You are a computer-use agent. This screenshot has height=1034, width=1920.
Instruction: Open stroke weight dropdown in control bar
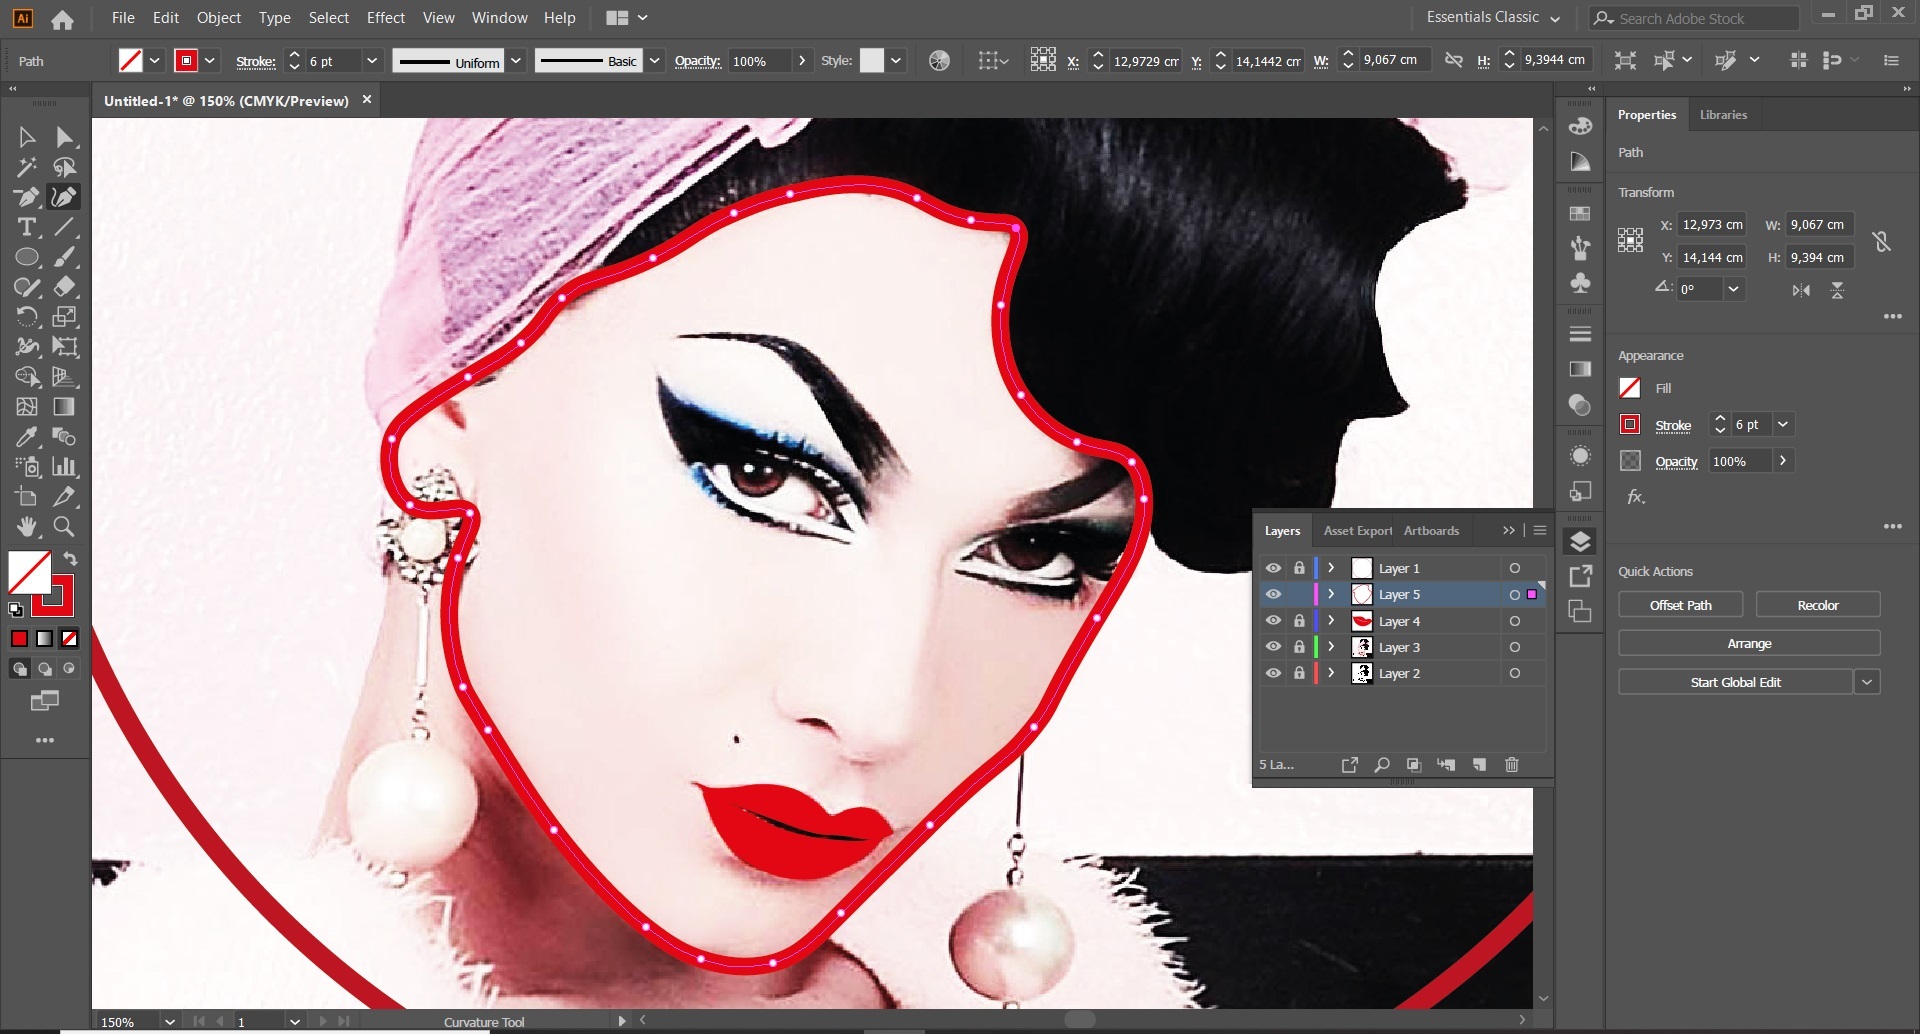click(x=372, y=61)
